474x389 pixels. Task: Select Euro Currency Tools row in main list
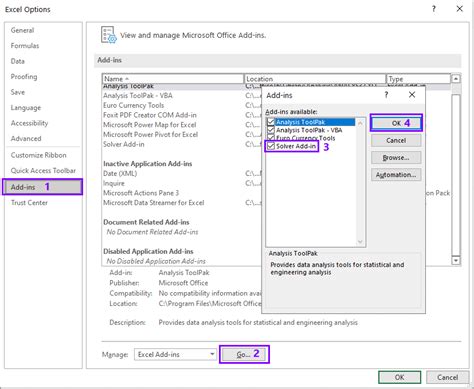click(182, 105)
